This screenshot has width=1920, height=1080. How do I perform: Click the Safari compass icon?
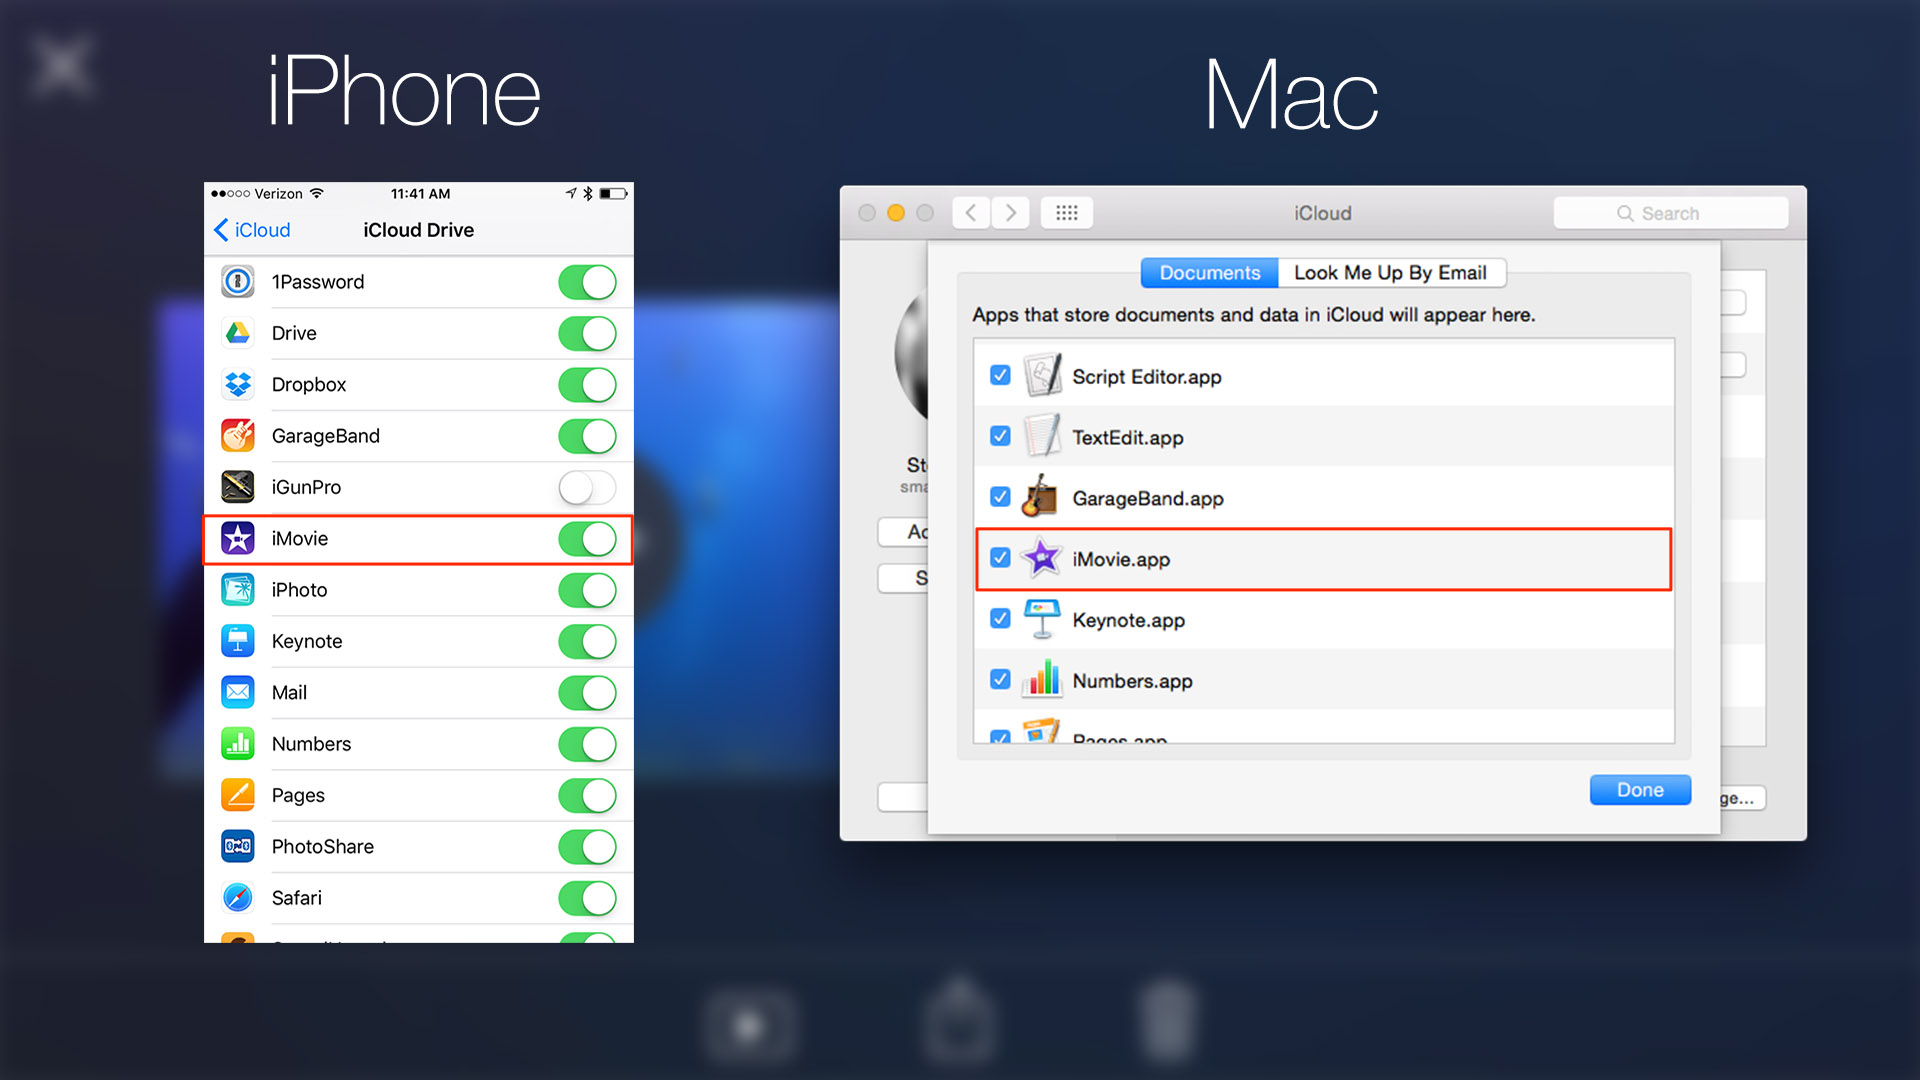(238, 898)
